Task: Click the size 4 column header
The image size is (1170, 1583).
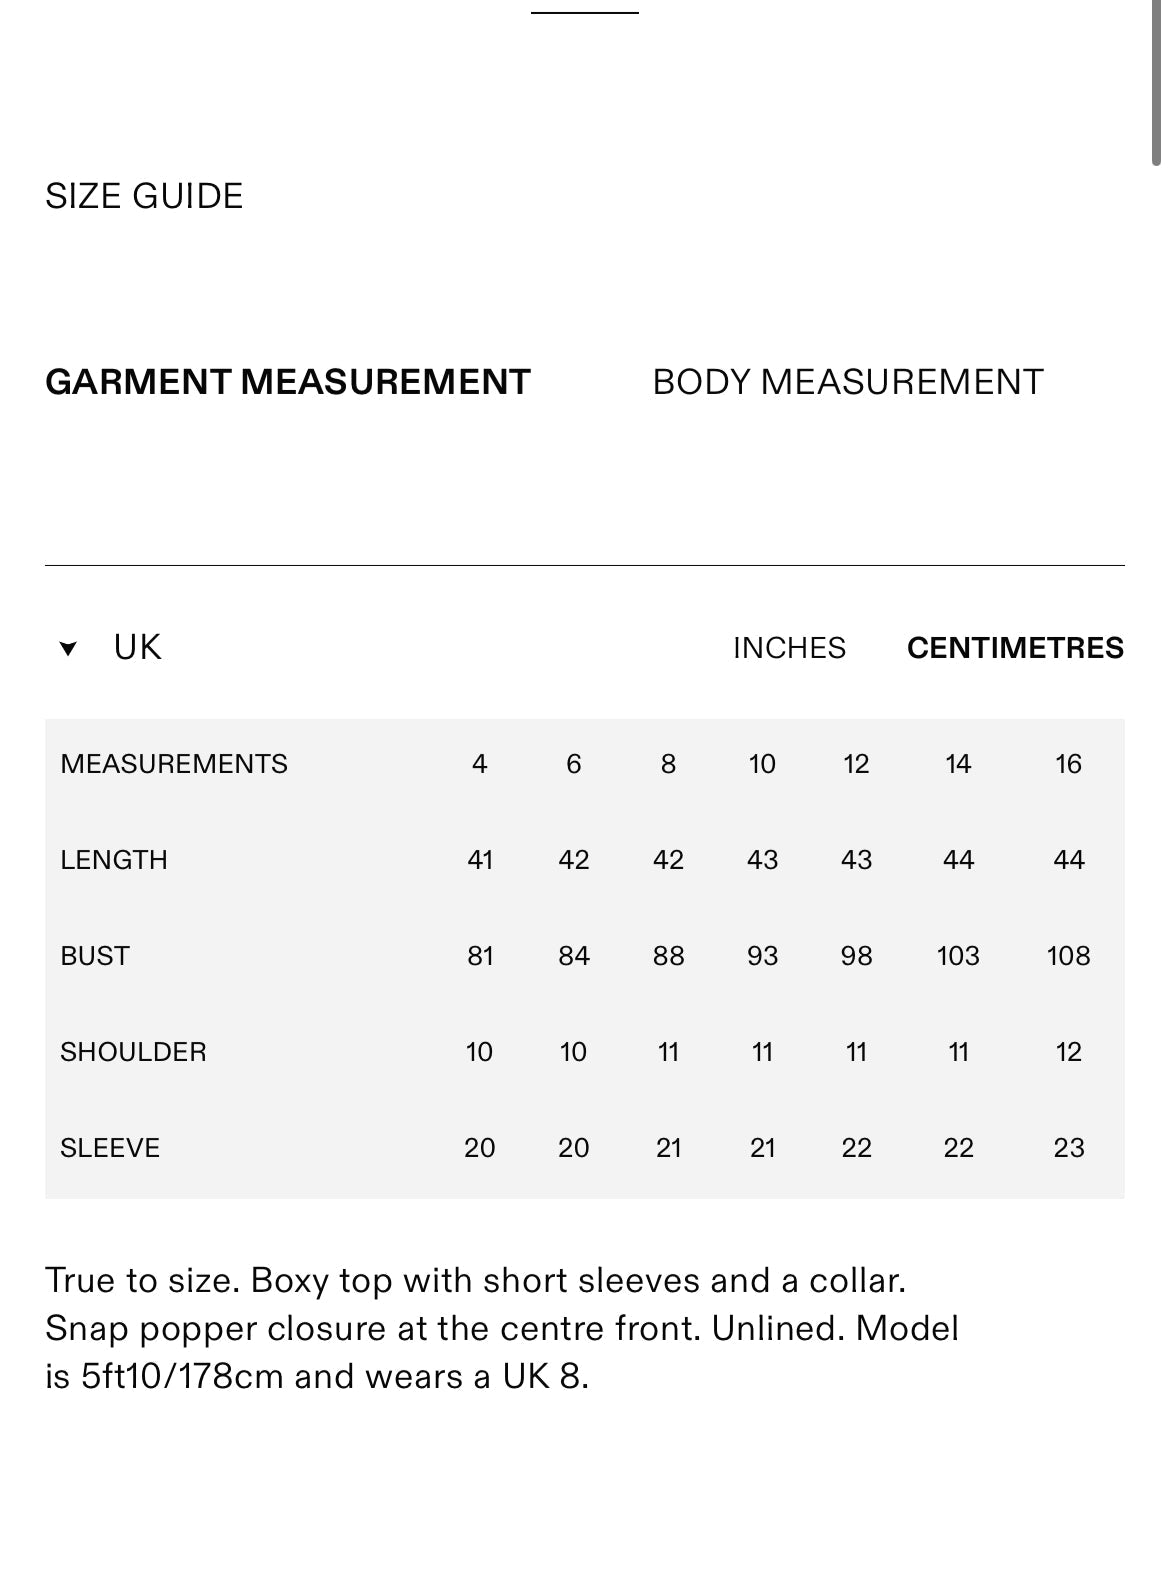Action: pyautogui.click(x=480, y=764)
